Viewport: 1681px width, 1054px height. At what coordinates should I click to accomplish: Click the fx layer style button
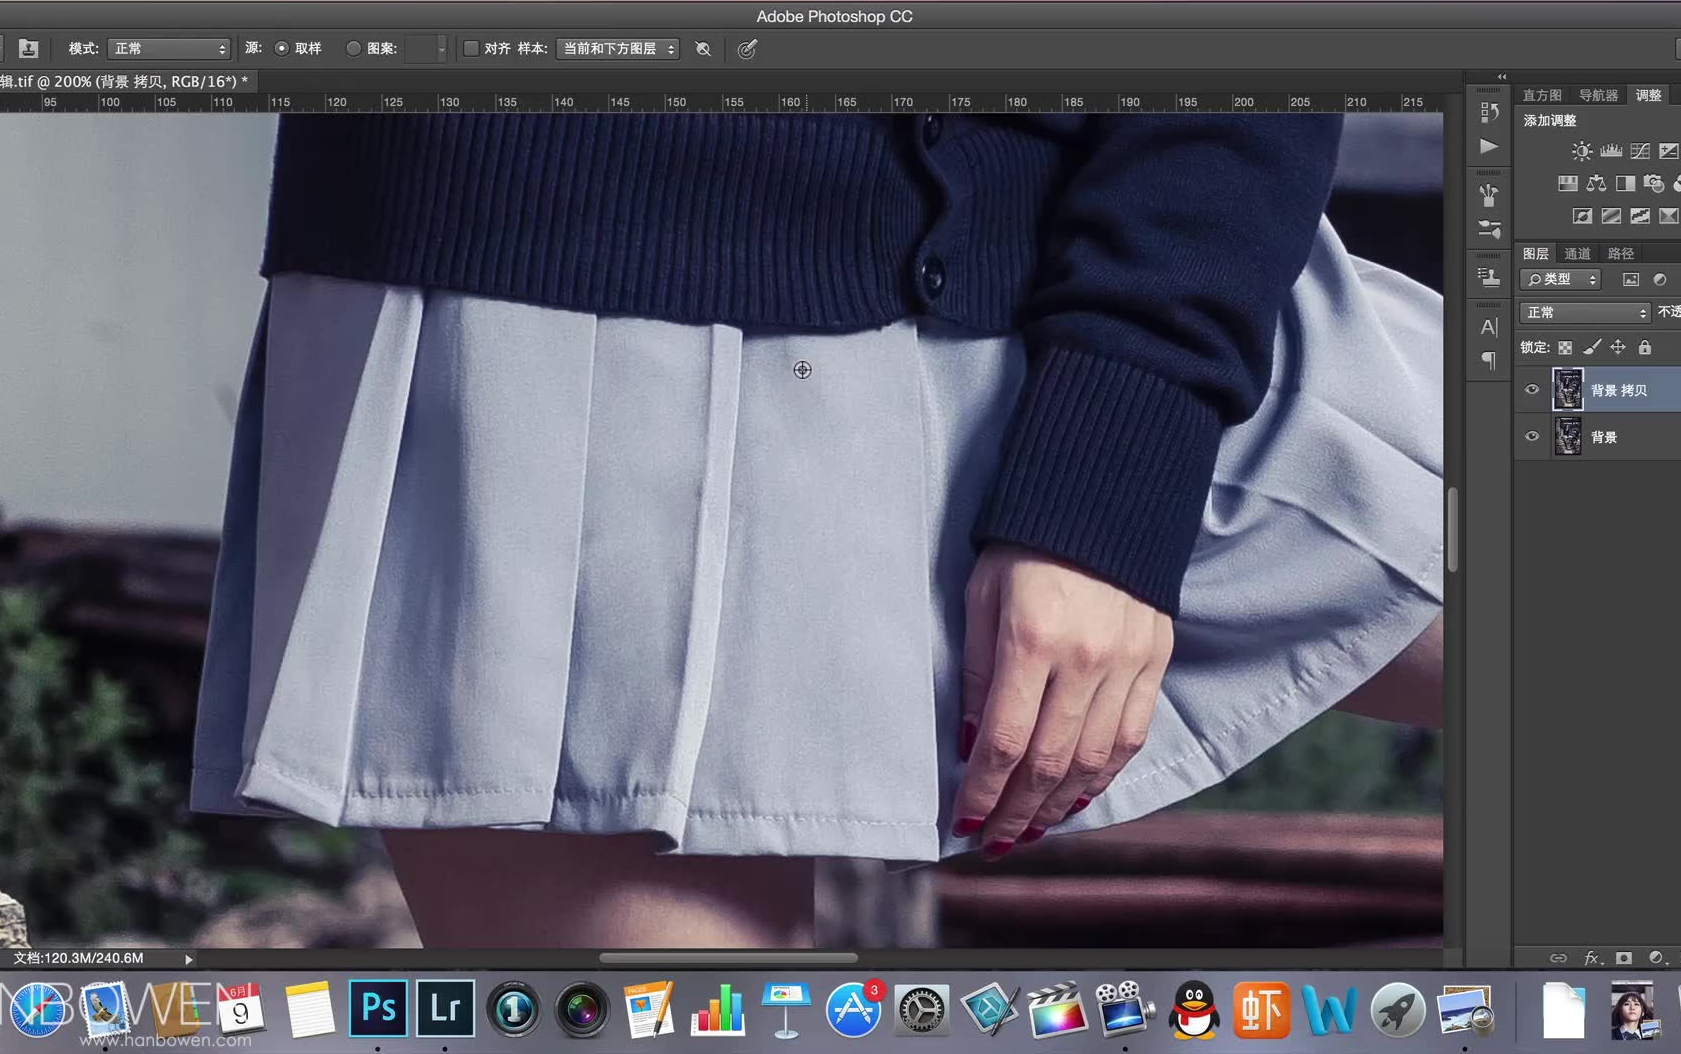point(1591,958)
